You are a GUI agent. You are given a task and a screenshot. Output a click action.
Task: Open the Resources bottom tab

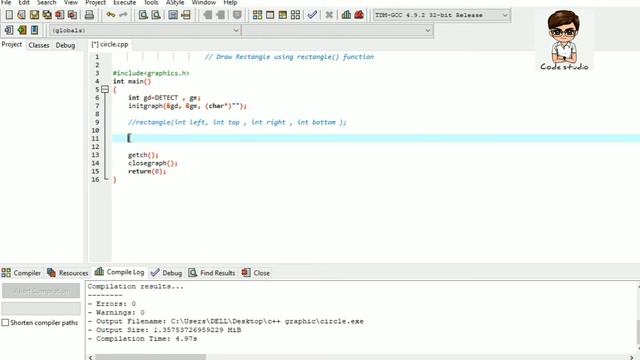(67, 273)
